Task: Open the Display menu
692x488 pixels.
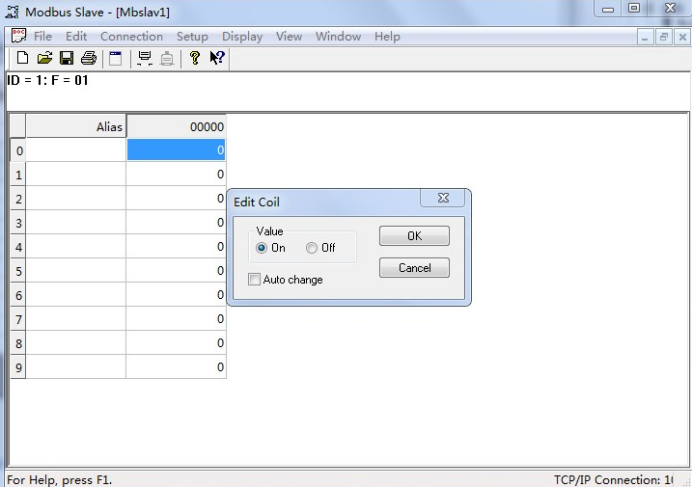Action: coord(242,36)
